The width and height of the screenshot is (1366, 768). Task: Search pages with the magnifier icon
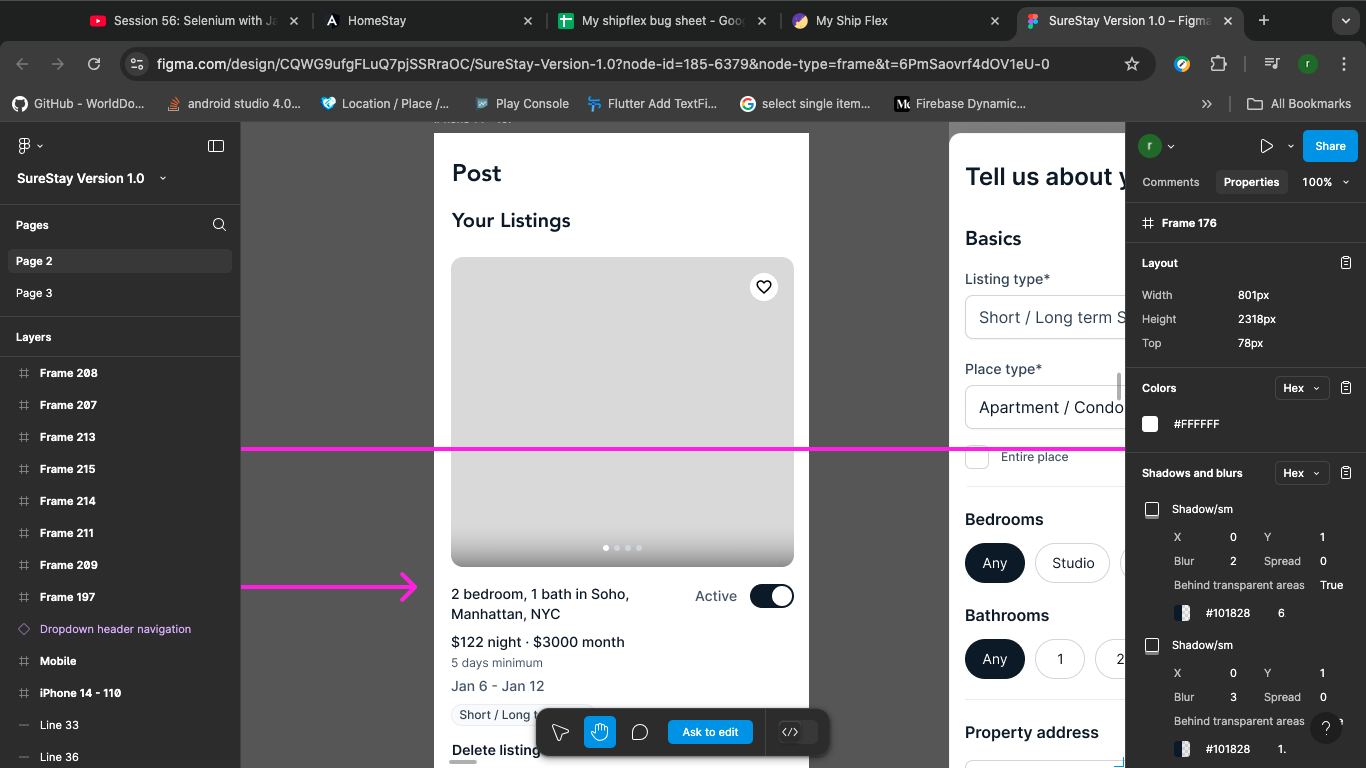219,225
